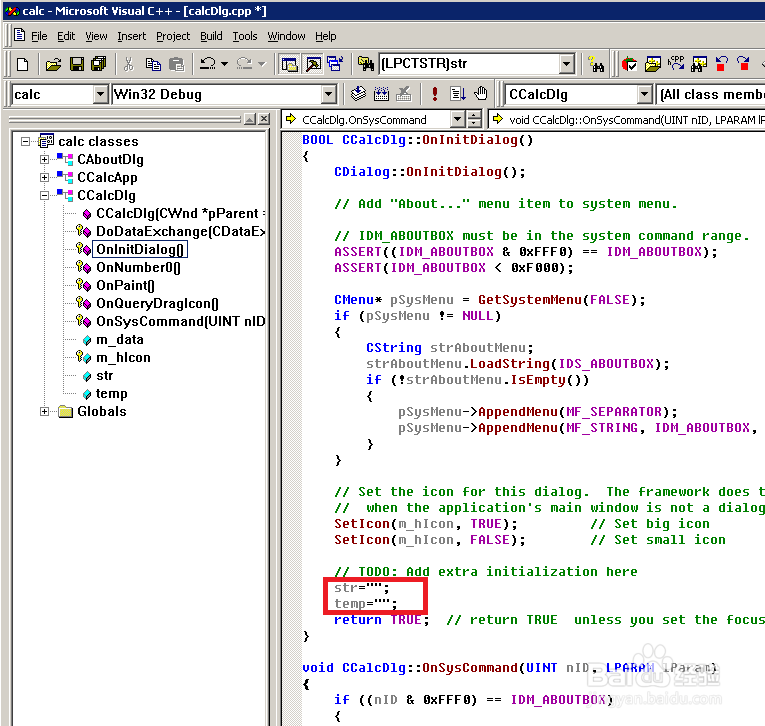This screenshot has width=765, height=726.
Task: Select OnSysCommand(UINT nID member
Action: [181, 322]
